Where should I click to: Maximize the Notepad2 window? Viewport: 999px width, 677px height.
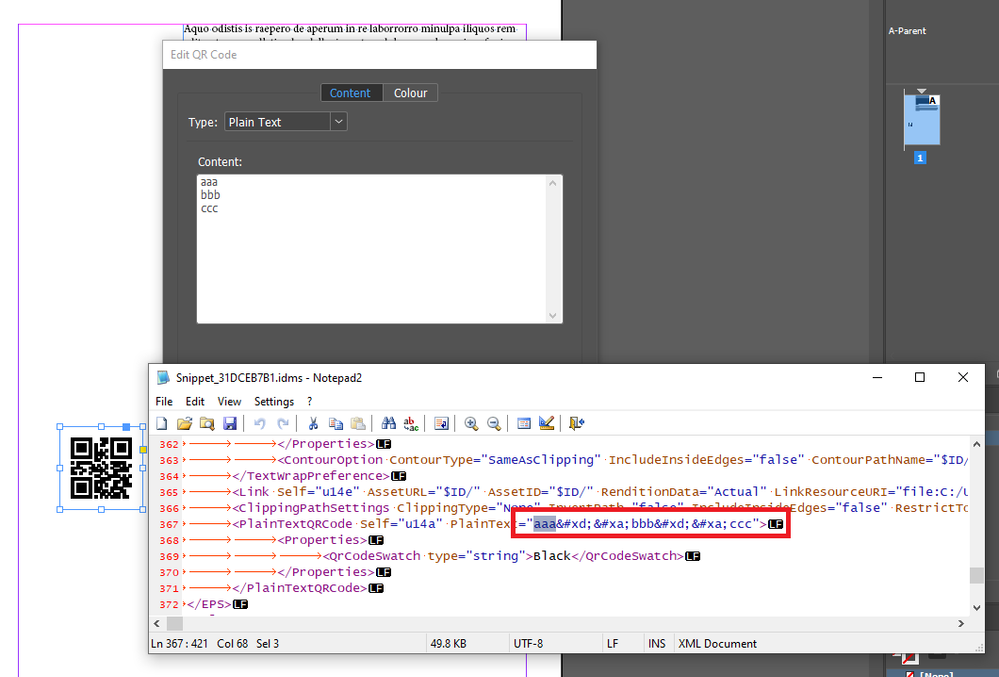(x=919, y=378)
